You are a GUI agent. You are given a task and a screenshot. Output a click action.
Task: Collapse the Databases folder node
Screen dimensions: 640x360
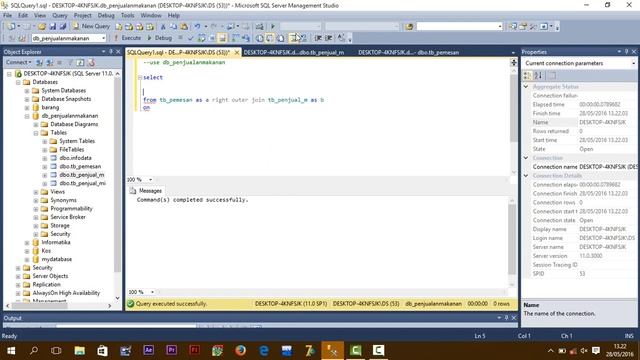click(x=18, y=82)
